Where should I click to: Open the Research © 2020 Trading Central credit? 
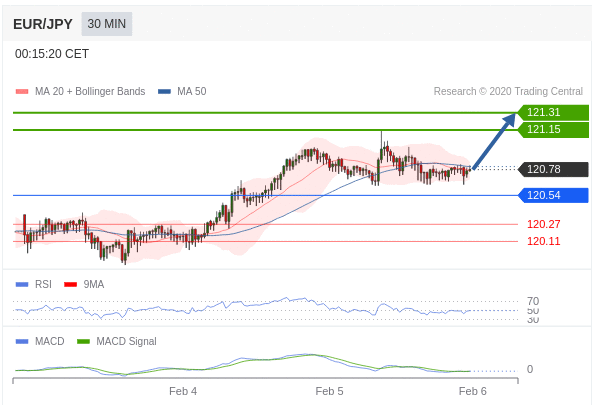508,92
